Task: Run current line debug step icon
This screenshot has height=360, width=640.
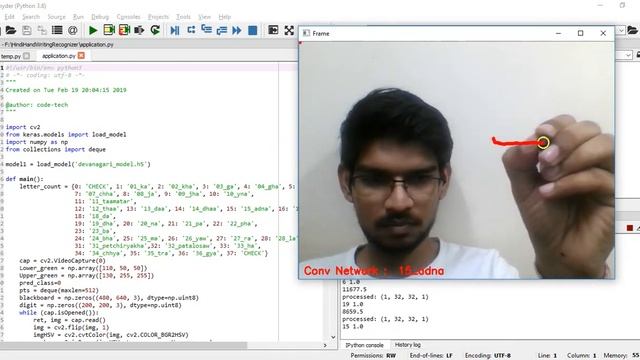Action: (x=191, y=30)
